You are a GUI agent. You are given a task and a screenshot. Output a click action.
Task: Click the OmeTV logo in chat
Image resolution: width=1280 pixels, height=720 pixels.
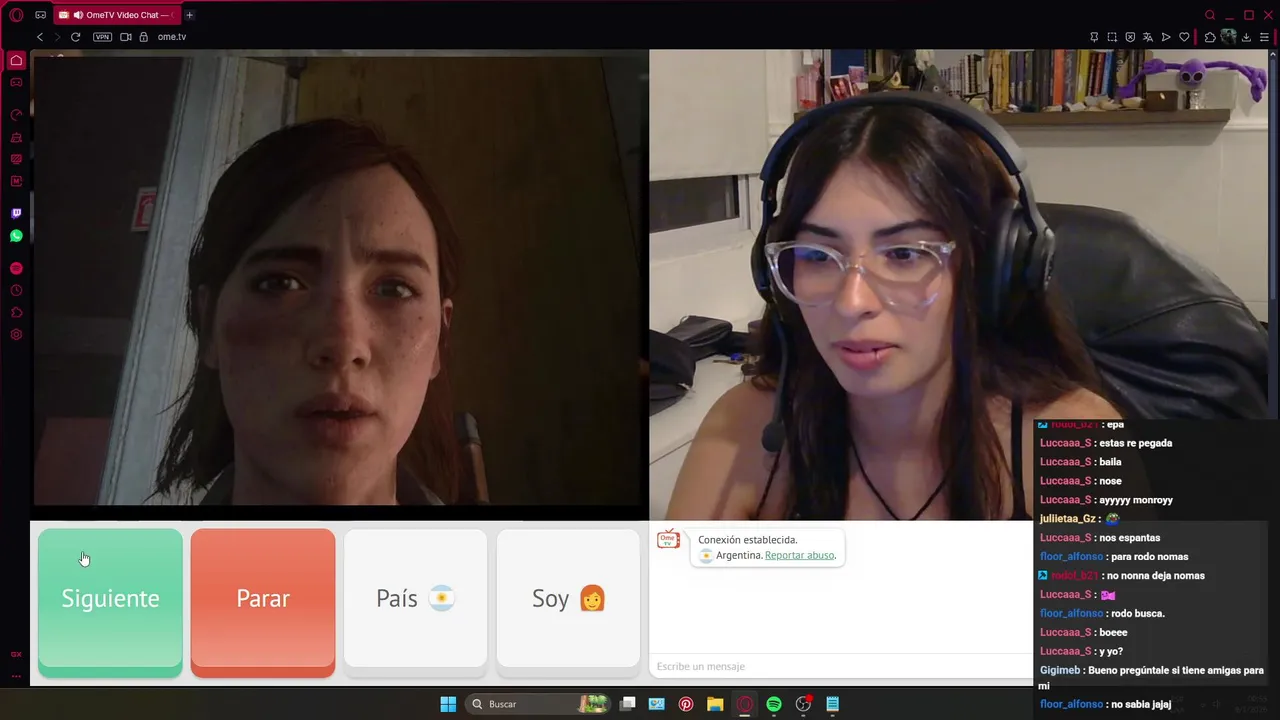coord(668,541)
